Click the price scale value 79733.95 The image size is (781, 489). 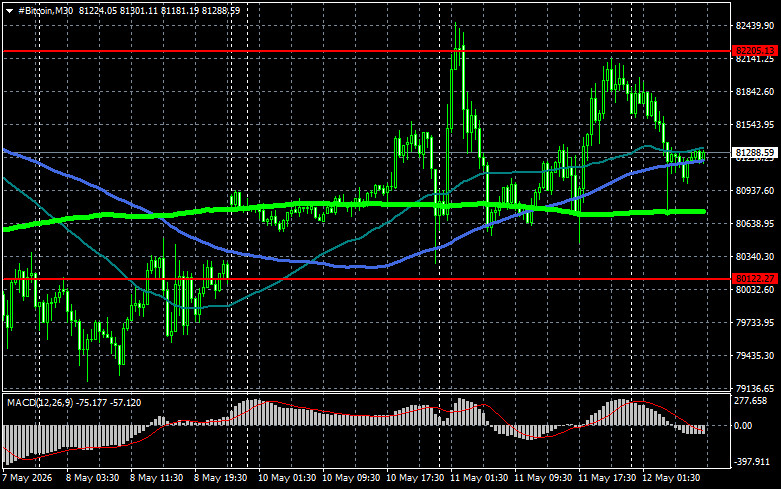[x=755, y=323]
